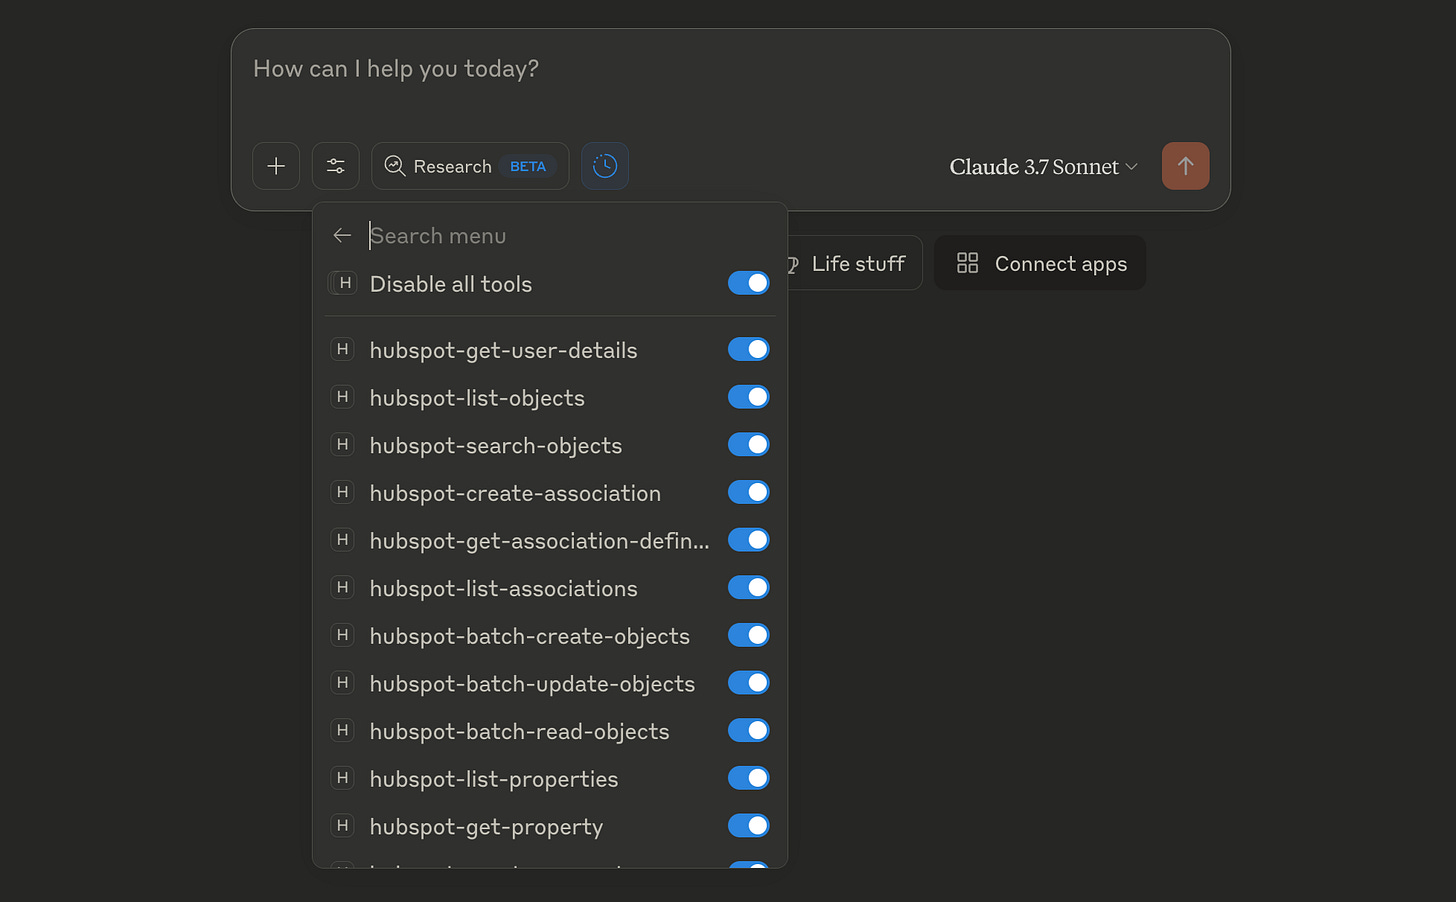Turn off hubspot-search-objects switch
This screenshot has width=1456, height=902.
[x=748, y=444]
